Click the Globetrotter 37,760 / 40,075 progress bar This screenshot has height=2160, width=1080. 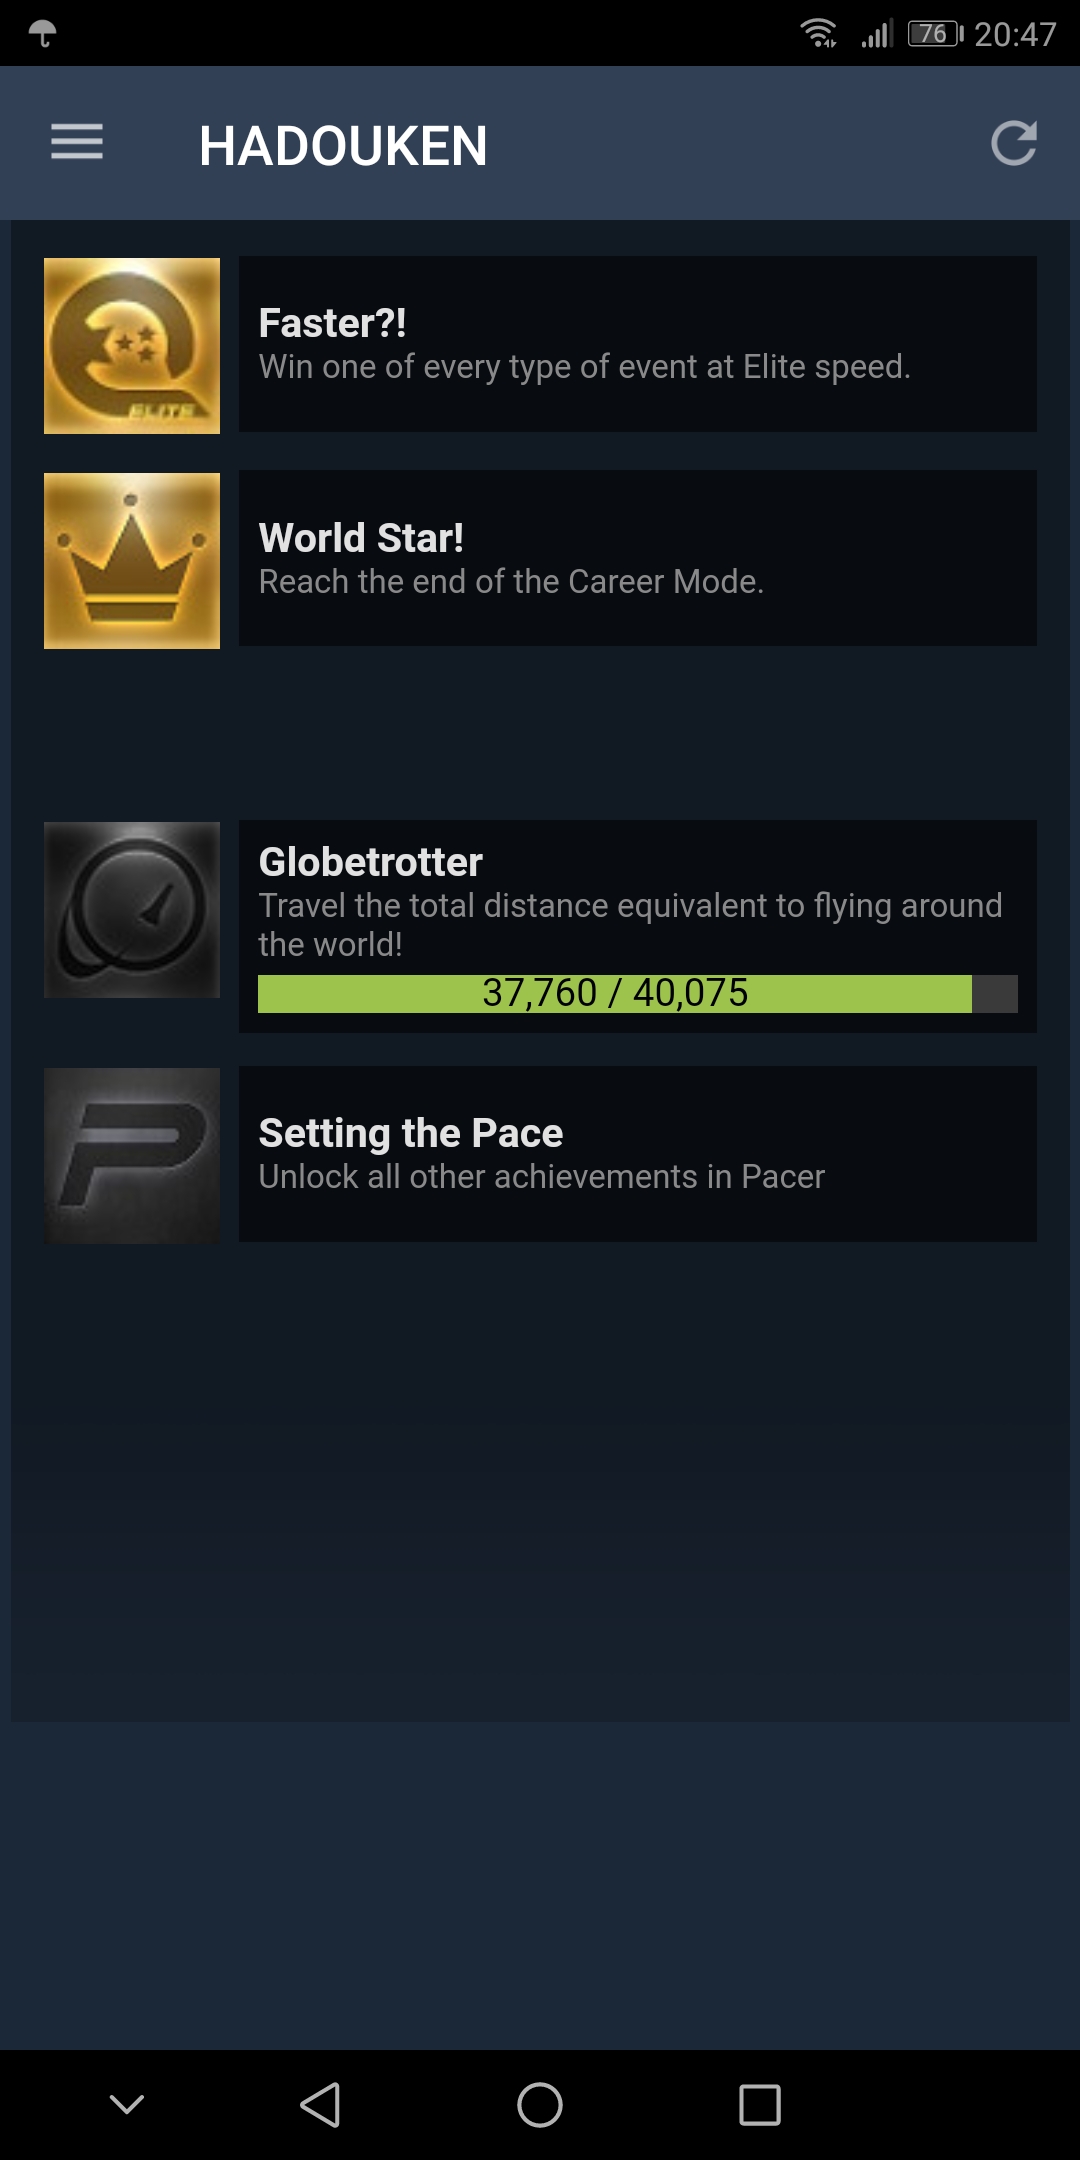(x=638, y=994)
